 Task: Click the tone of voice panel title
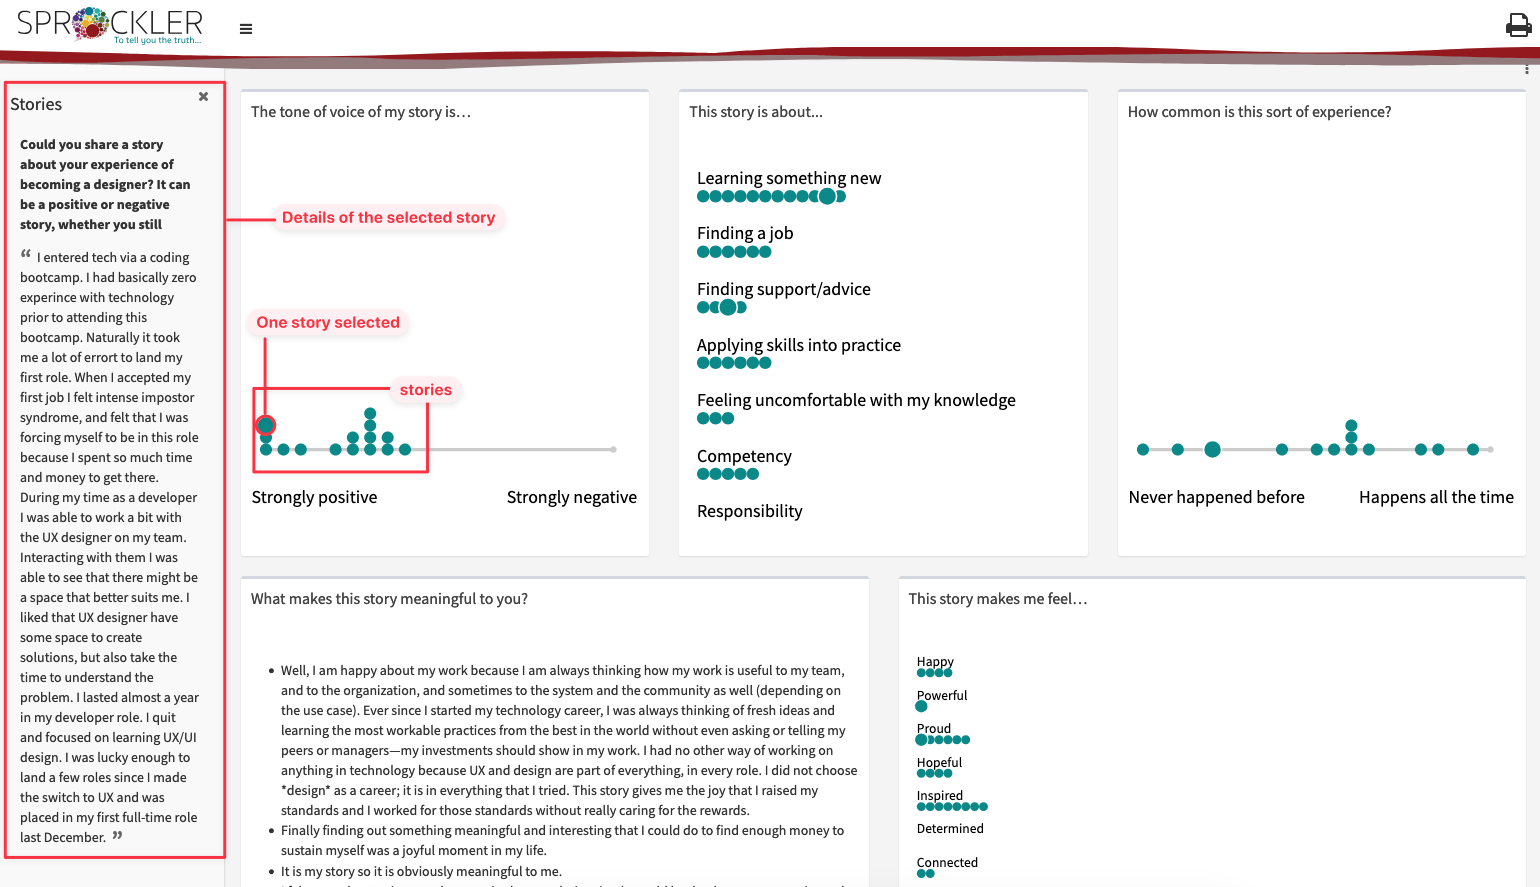(361, 112)
